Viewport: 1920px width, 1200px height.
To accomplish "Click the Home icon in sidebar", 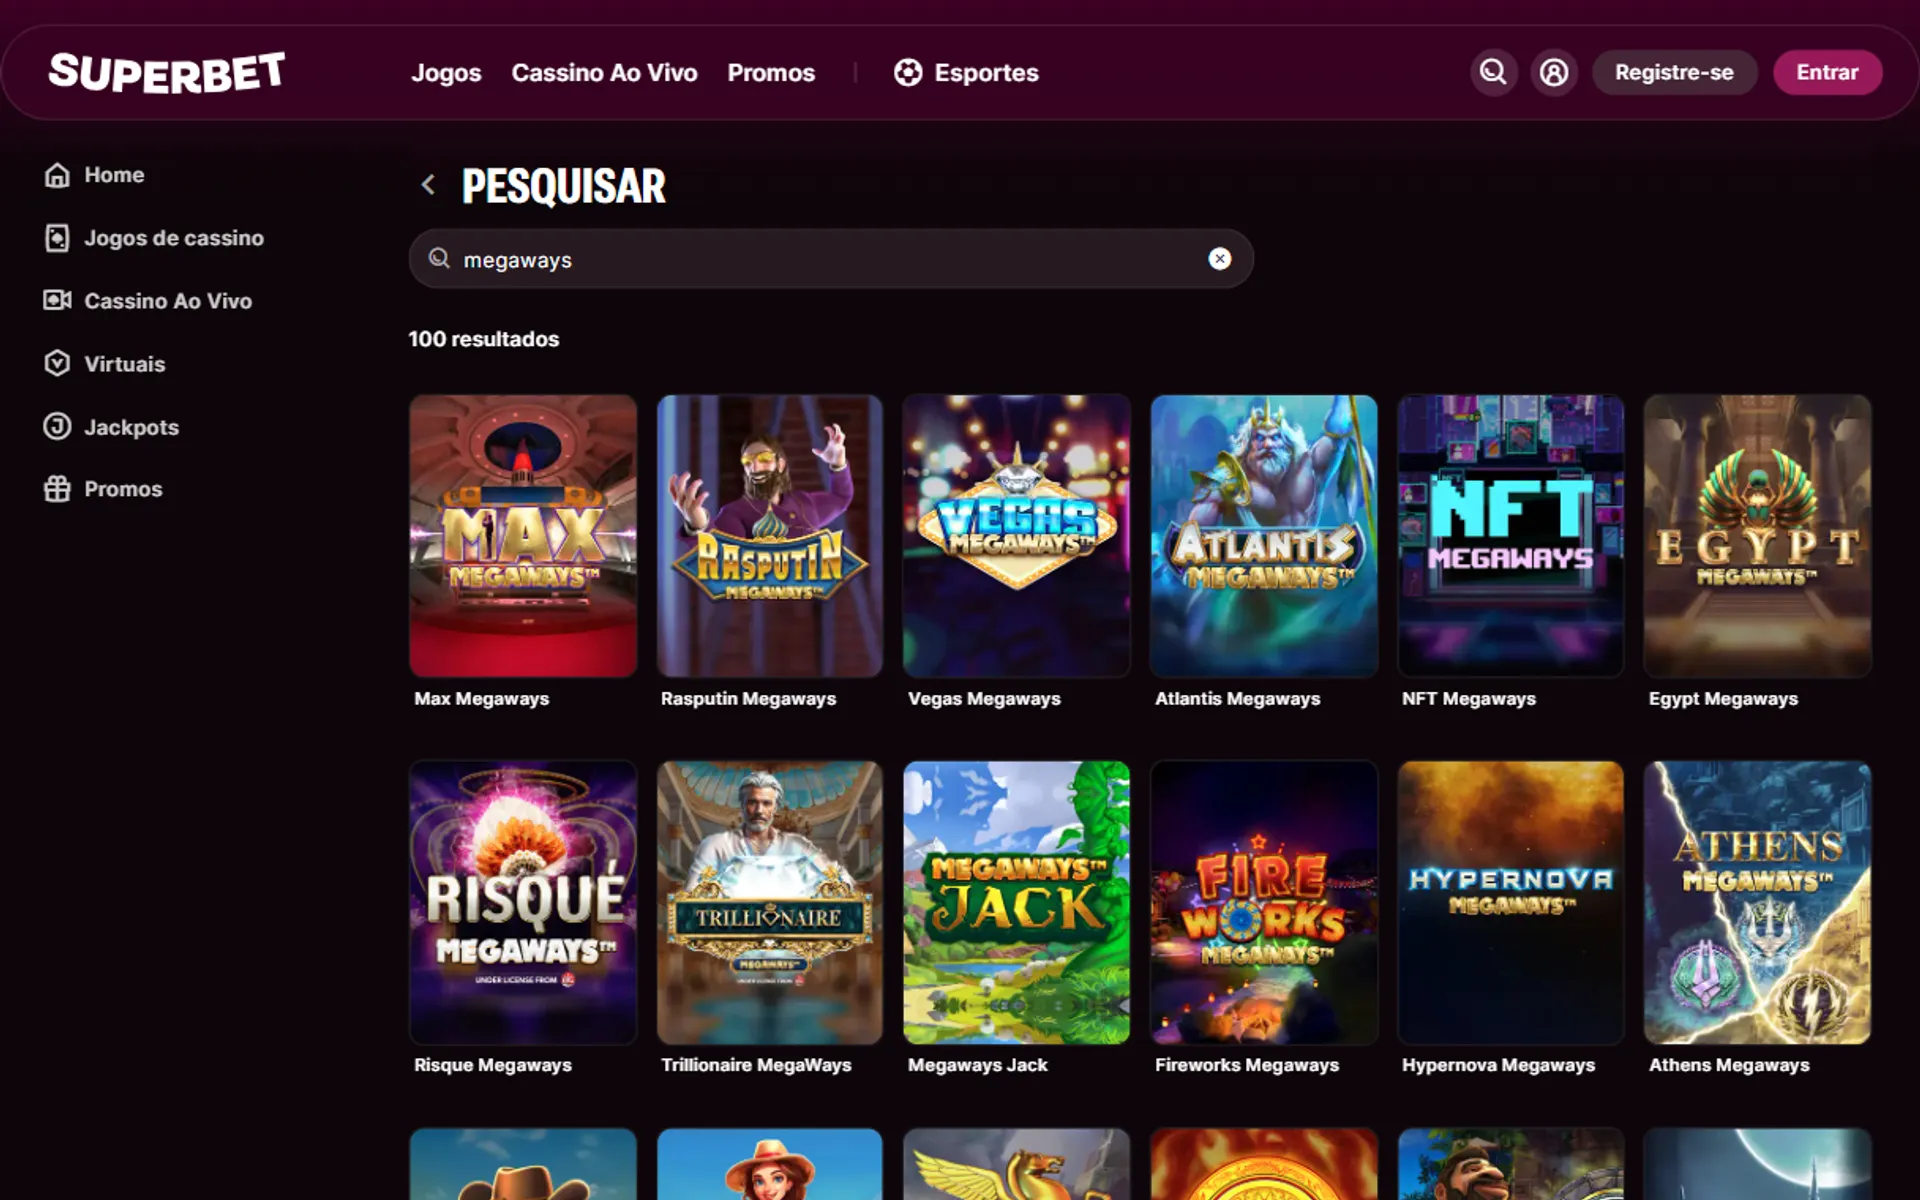I will pyautogui.click(x=57, y=175).
